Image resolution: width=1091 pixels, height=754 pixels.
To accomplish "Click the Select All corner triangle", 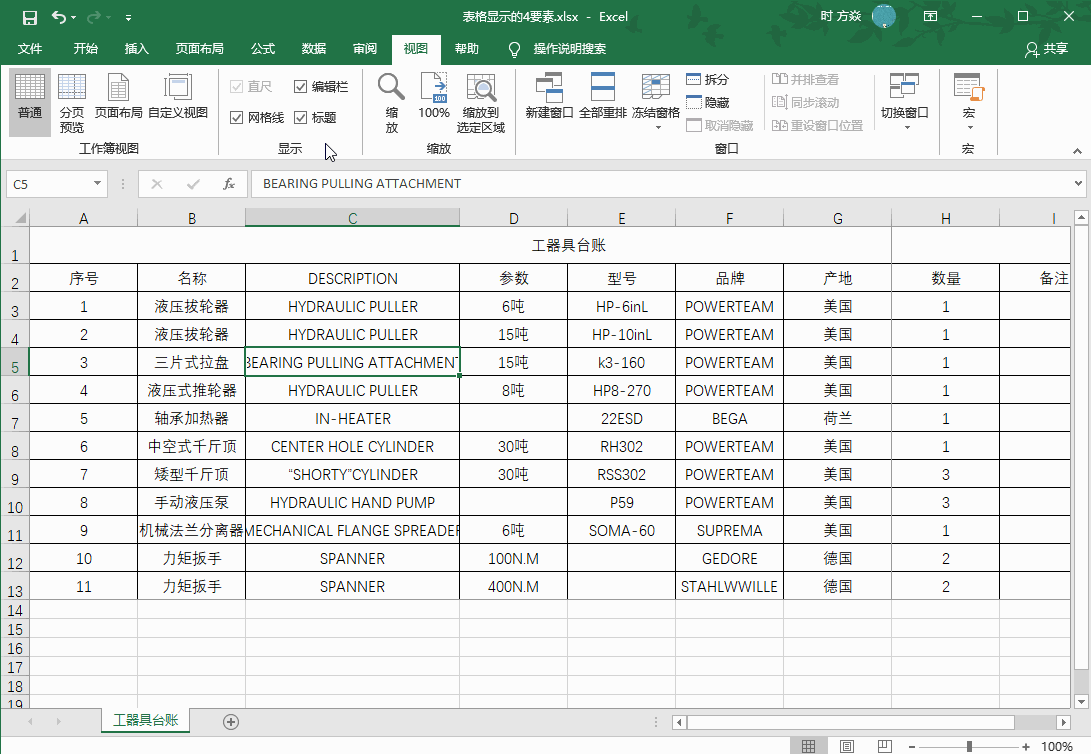I will coord(19,218).
